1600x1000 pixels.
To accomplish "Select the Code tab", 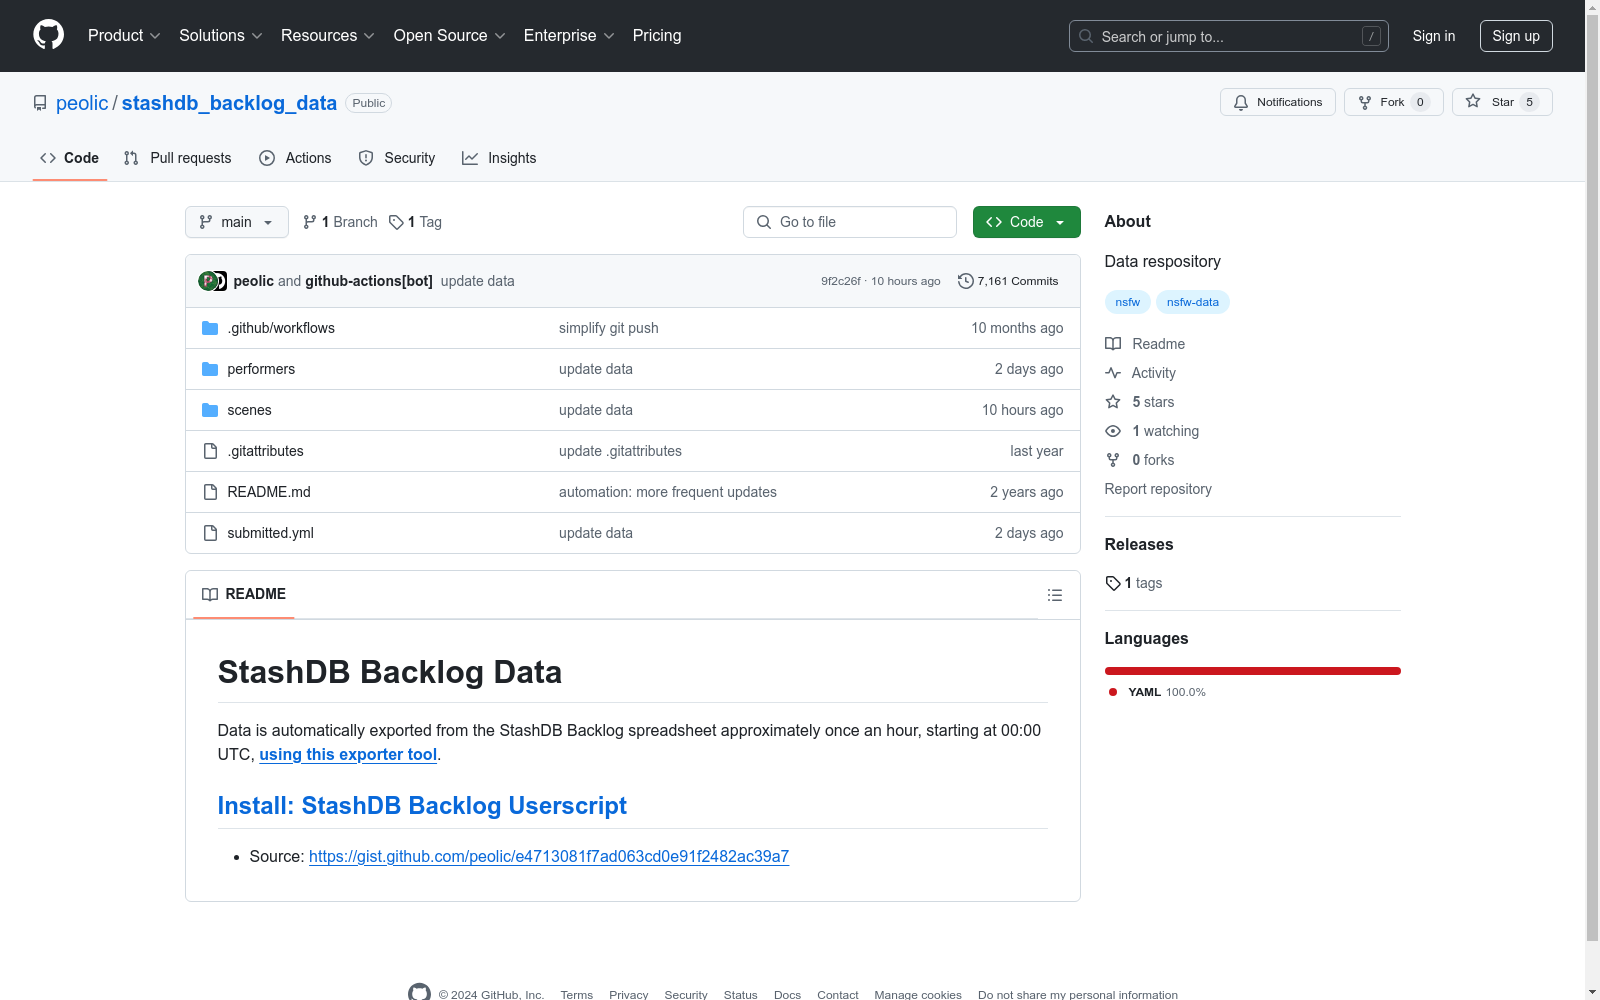I will click(70, 158).
